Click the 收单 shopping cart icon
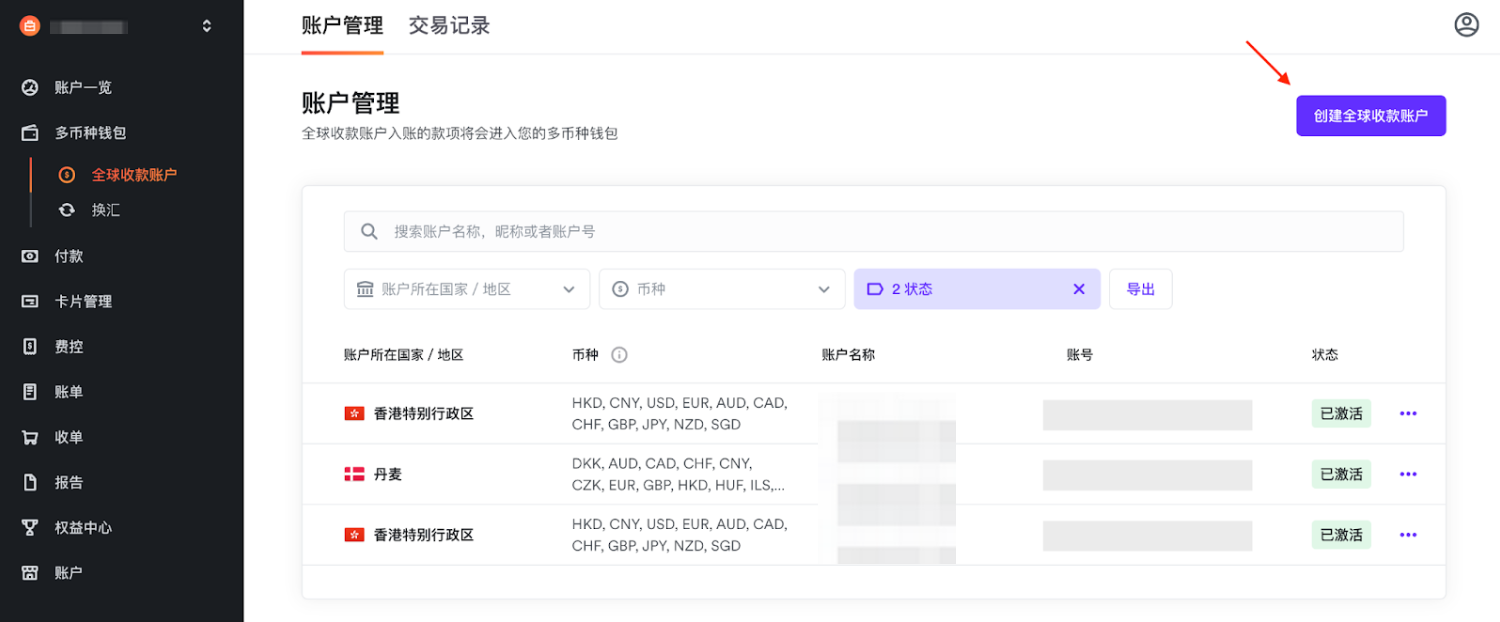The image size is (1500, 622). 30,437
